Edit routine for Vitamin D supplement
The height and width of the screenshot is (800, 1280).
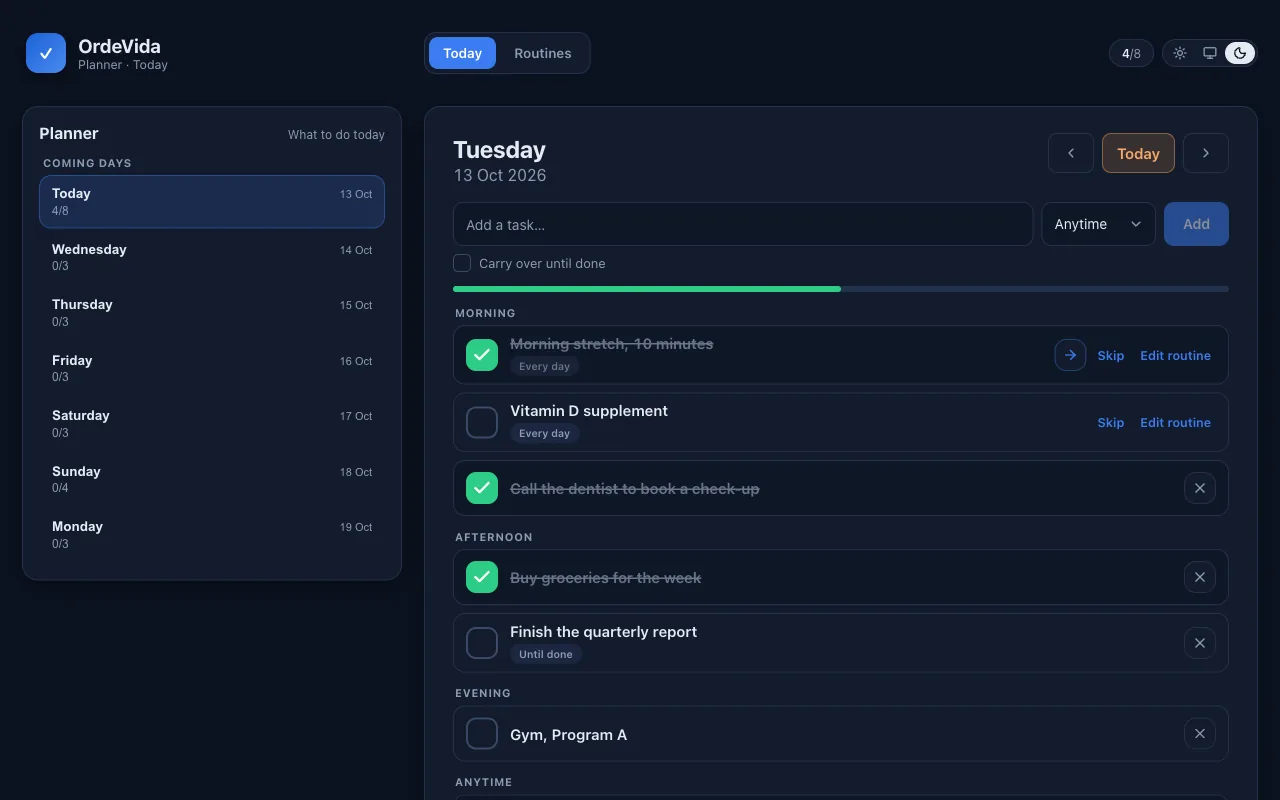(1175, 422)
